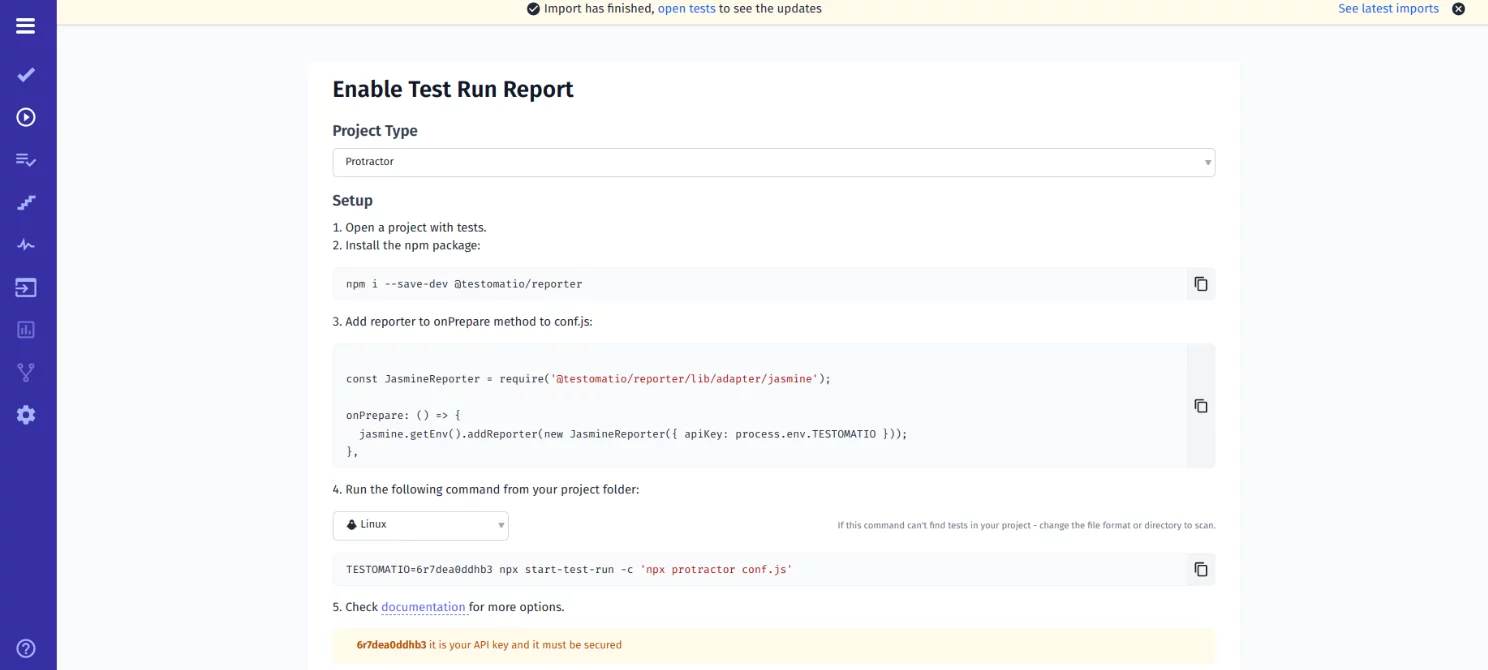Open the Tests section from the sidebar
The height and width of the screenshot is (670, 1488).
click(x=26, y=74)
